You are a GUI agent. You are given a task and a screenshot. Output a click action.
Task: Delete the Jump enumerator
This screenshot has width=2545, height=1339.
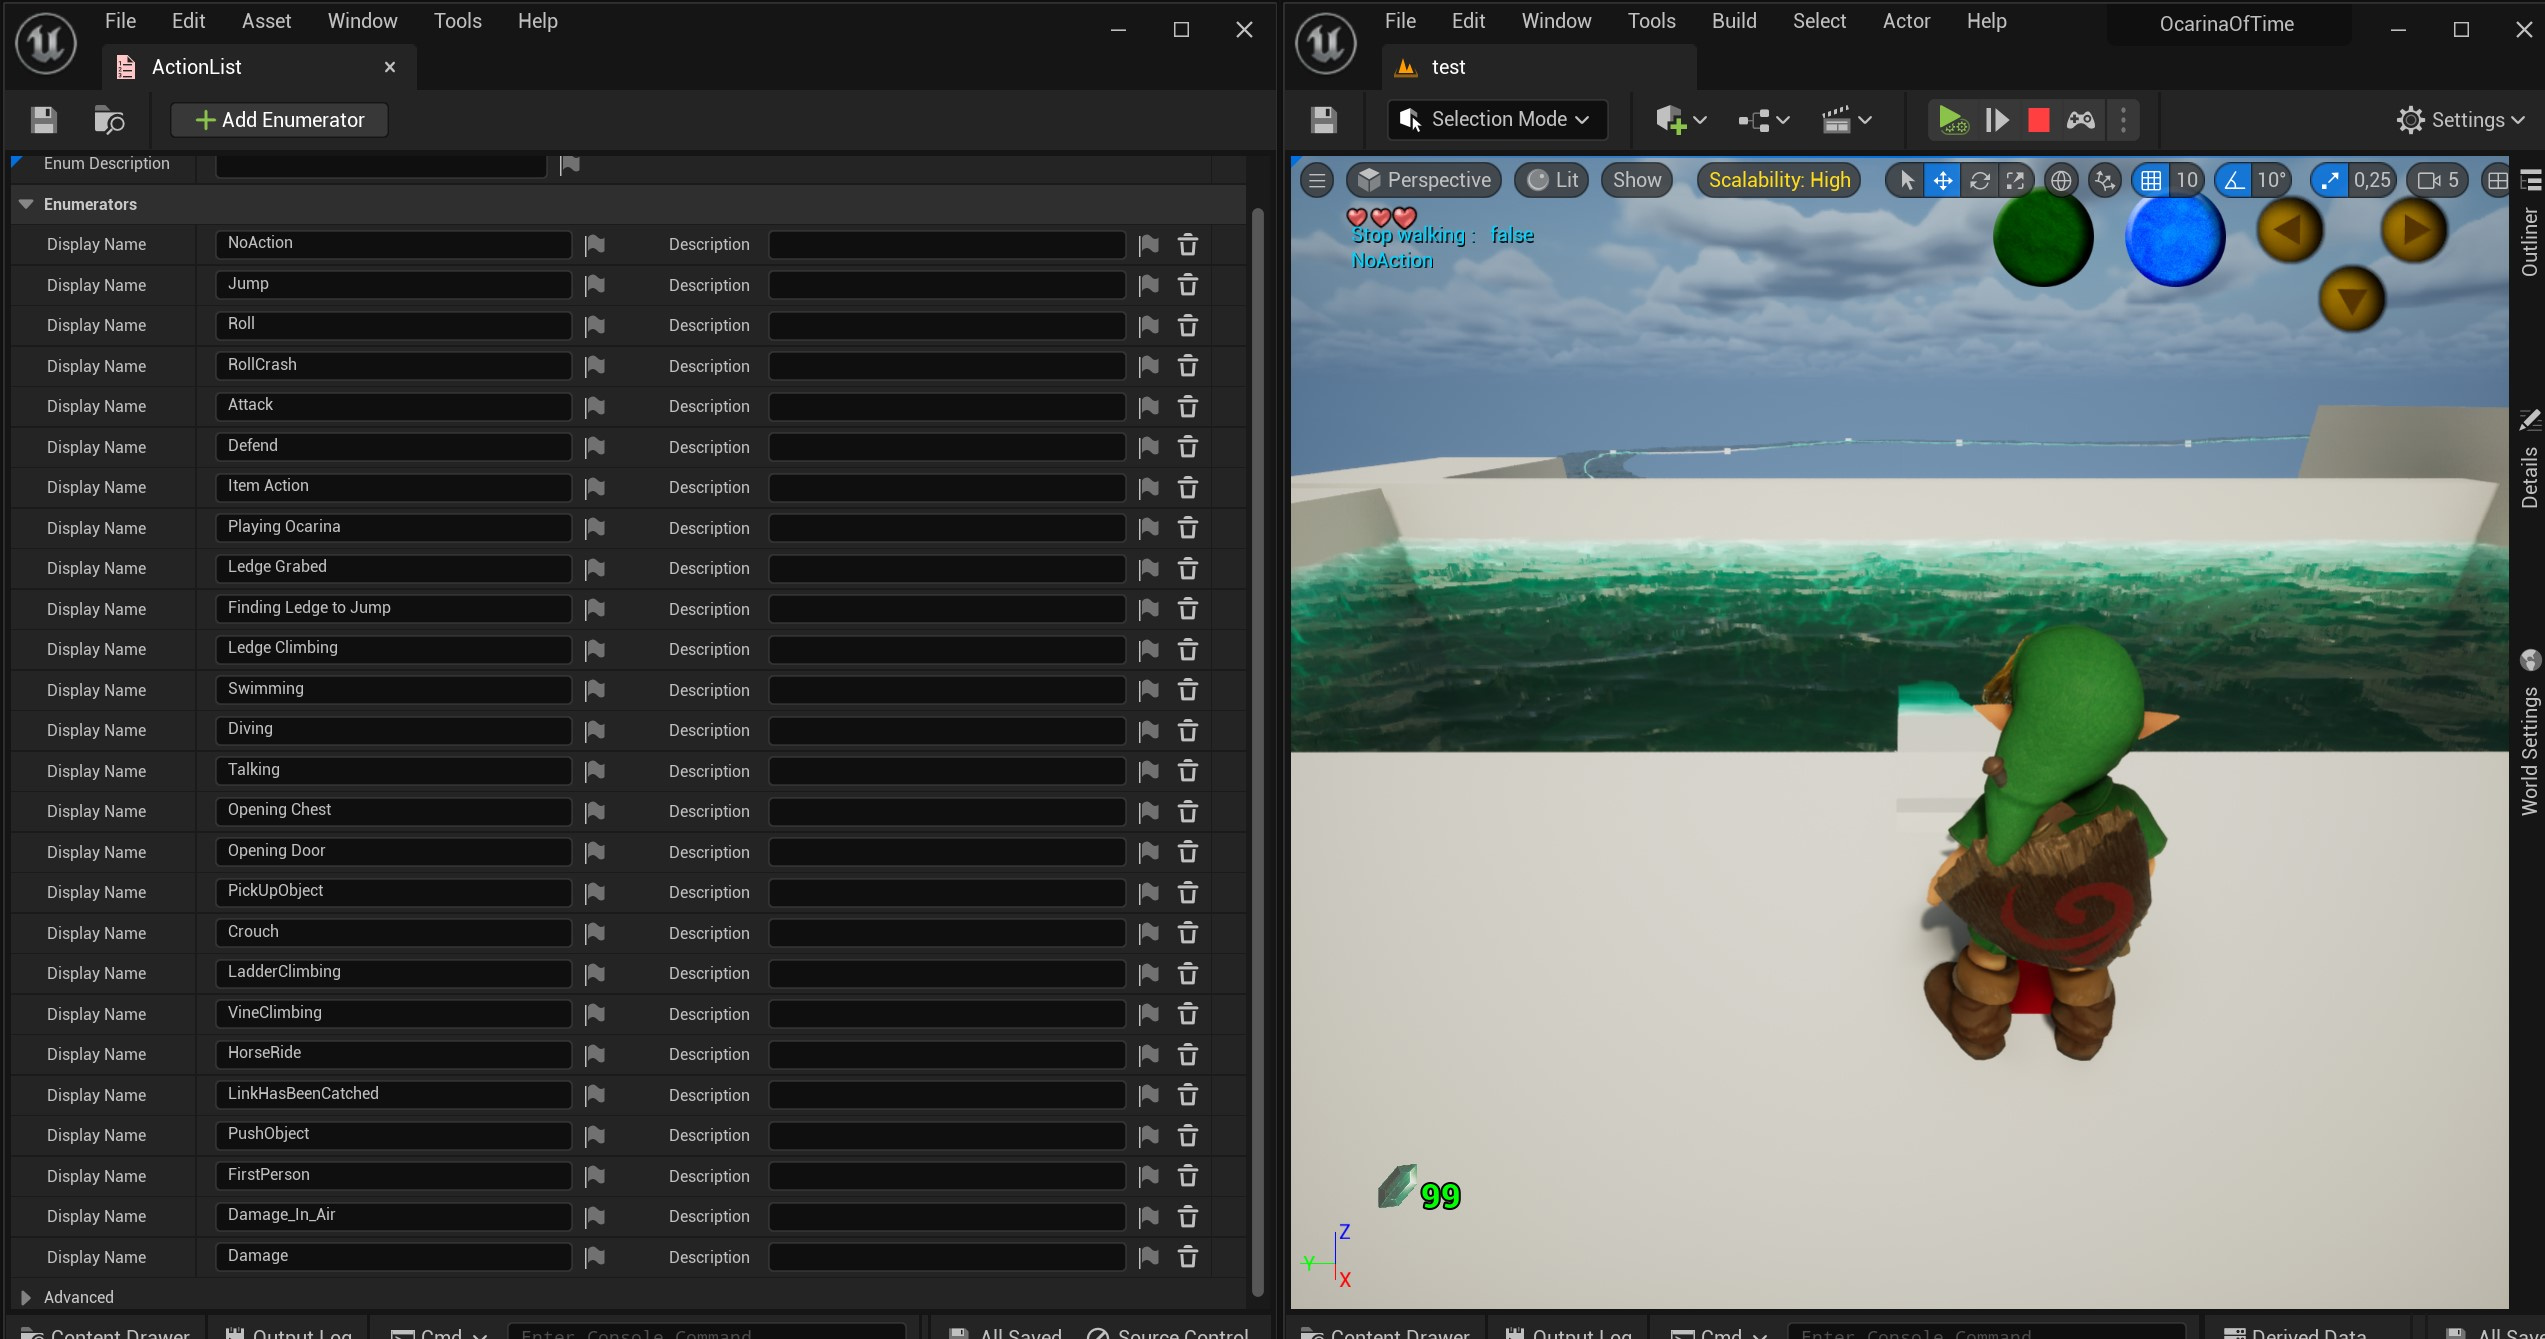pos(1188,285)
